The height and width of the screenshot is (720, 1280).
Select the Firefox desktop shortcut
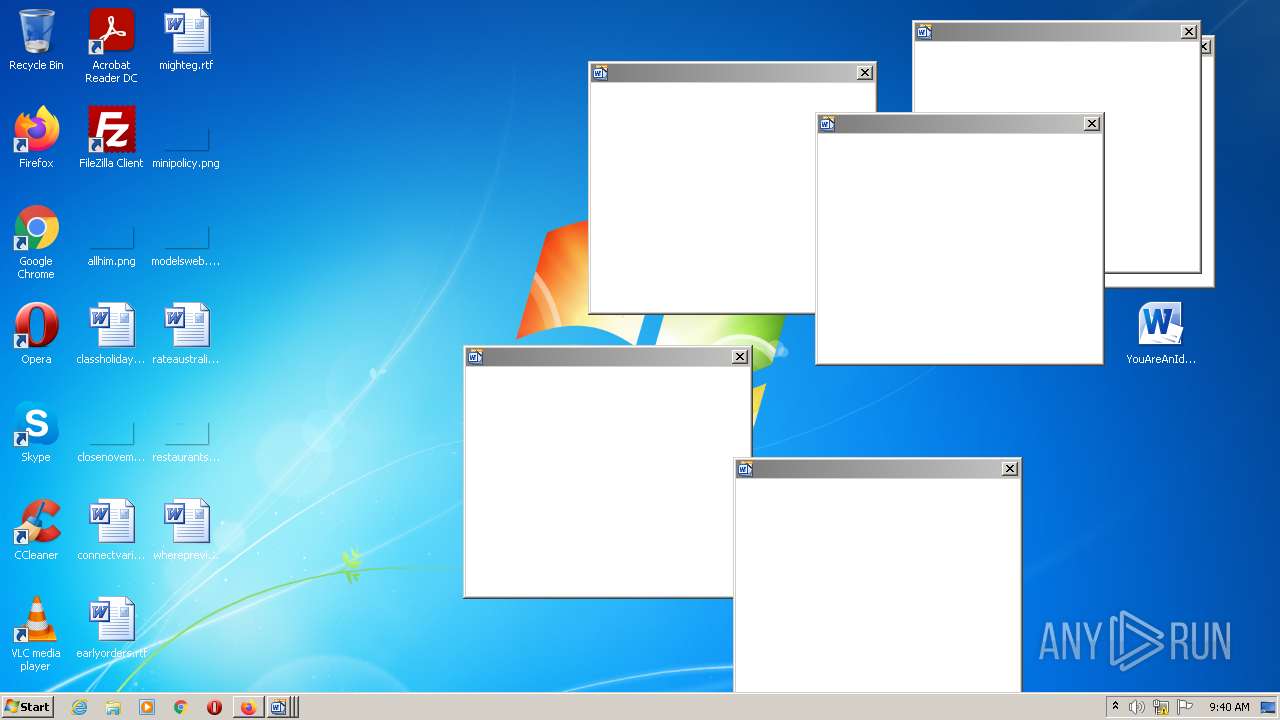36,138
